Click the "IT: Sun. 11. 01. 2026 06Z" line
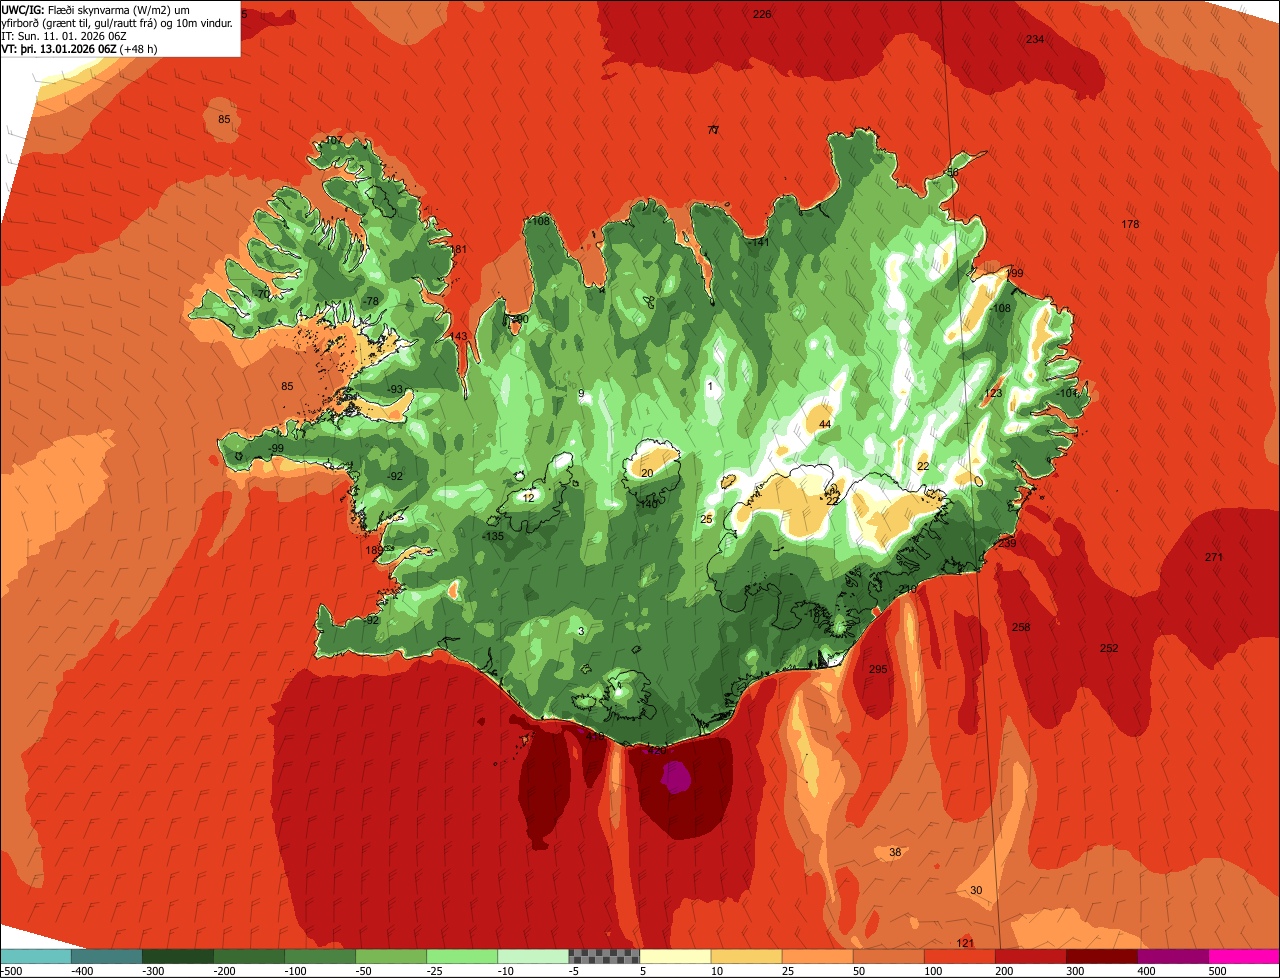 pos(64,35)
